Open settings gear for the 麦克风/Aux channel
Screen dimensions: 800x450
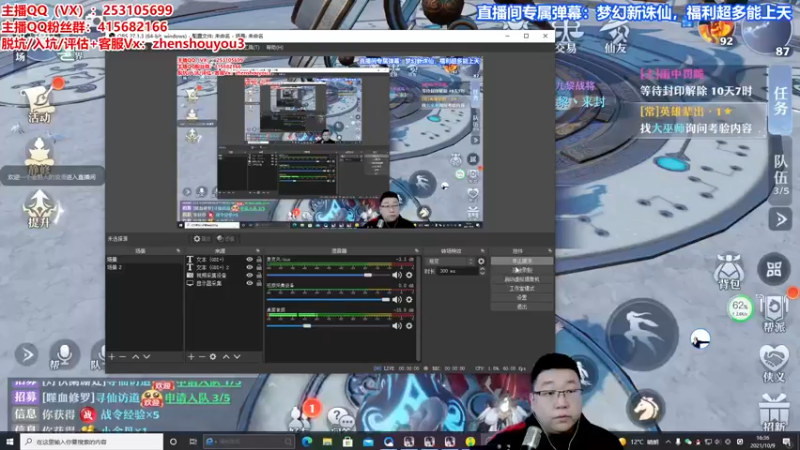pyautogui.click(x=409, y=275)
